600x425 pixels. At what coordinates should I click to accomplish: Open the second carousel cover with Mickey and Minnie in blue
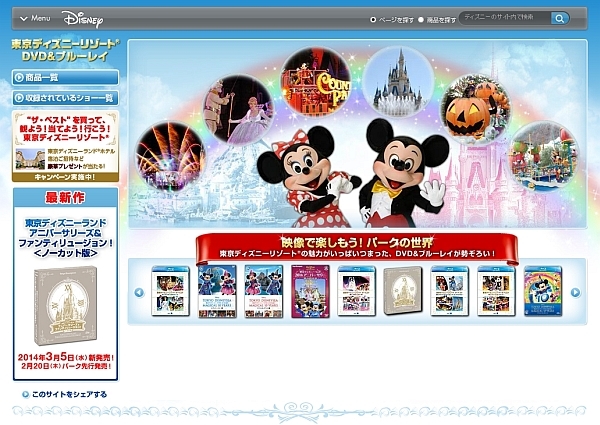(217, 291)
